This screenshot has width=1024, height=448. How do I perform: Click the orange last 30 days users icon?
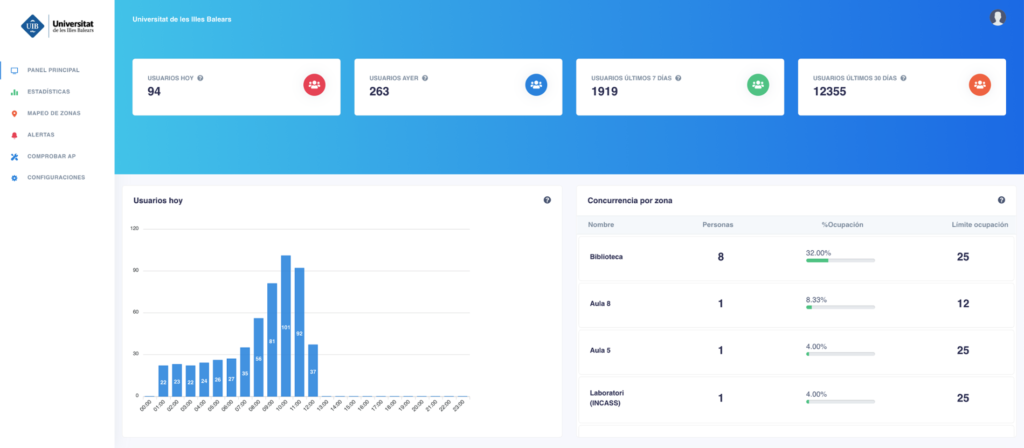(x=979, y=85)
